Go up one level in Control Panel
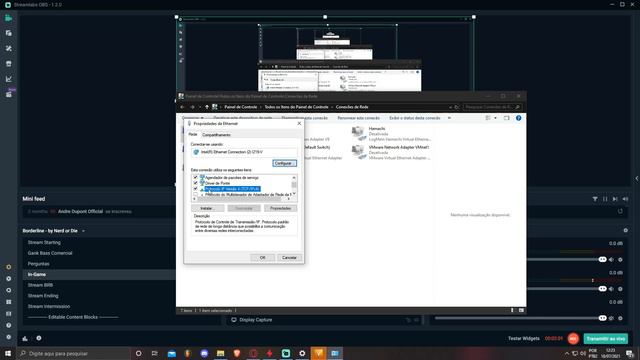The height and width of the screenshot is (360, 640). tap(207, 107)
